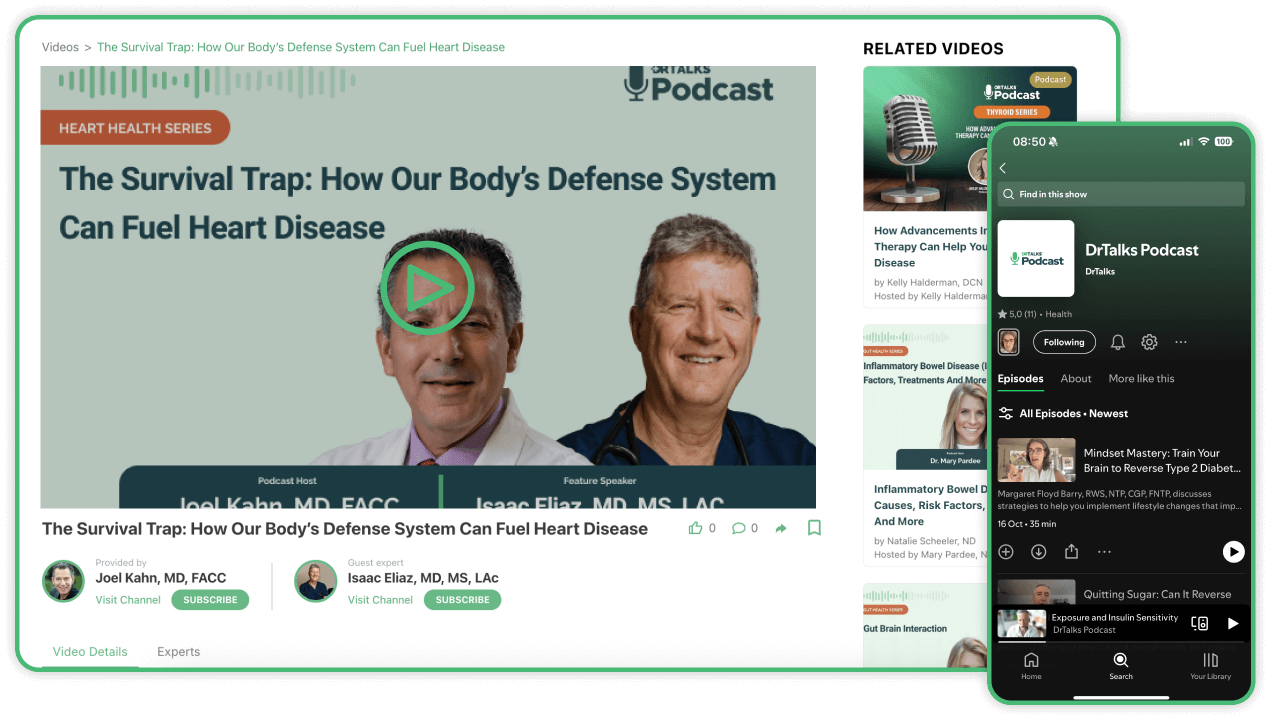Visit Isaac Eliaz's channel
Image resolution: width=1271 pixels, height=720 pixels.
(x=380, y=600)
